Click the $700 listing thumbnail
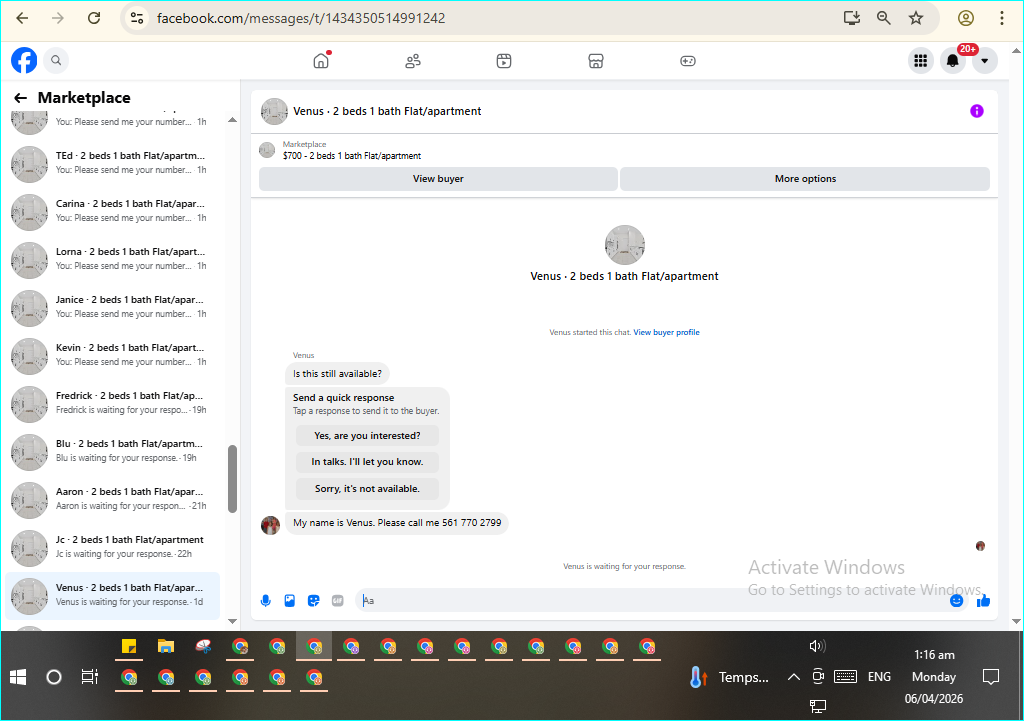1024x721 pixels. click(x=267, y=150)
